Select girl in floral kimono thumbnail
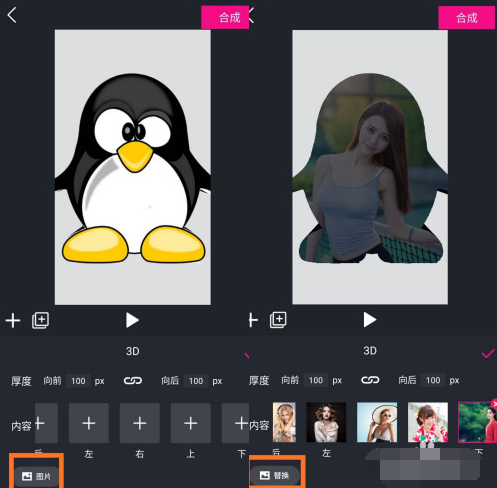497x488 pixels. pyautogui.click(x=428, y=422)
